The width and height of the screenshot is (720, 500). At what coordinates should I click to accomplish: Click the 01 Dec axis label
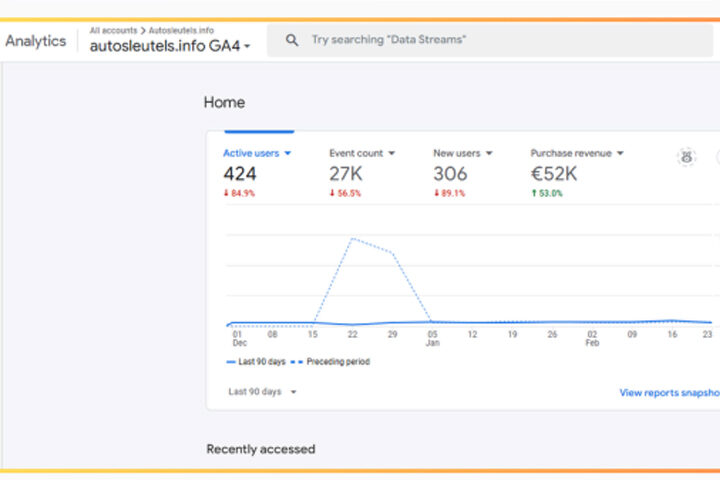pos(239,338)
